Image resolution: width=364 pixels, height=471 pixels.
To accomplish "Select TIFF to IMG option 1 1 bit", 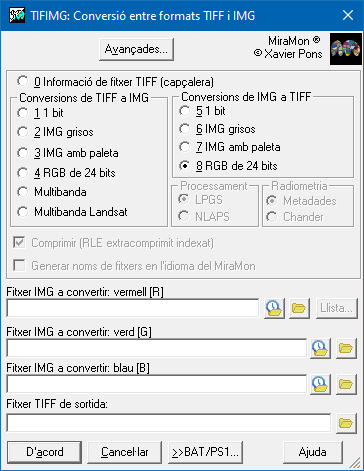I will click(x=40, y=113).
